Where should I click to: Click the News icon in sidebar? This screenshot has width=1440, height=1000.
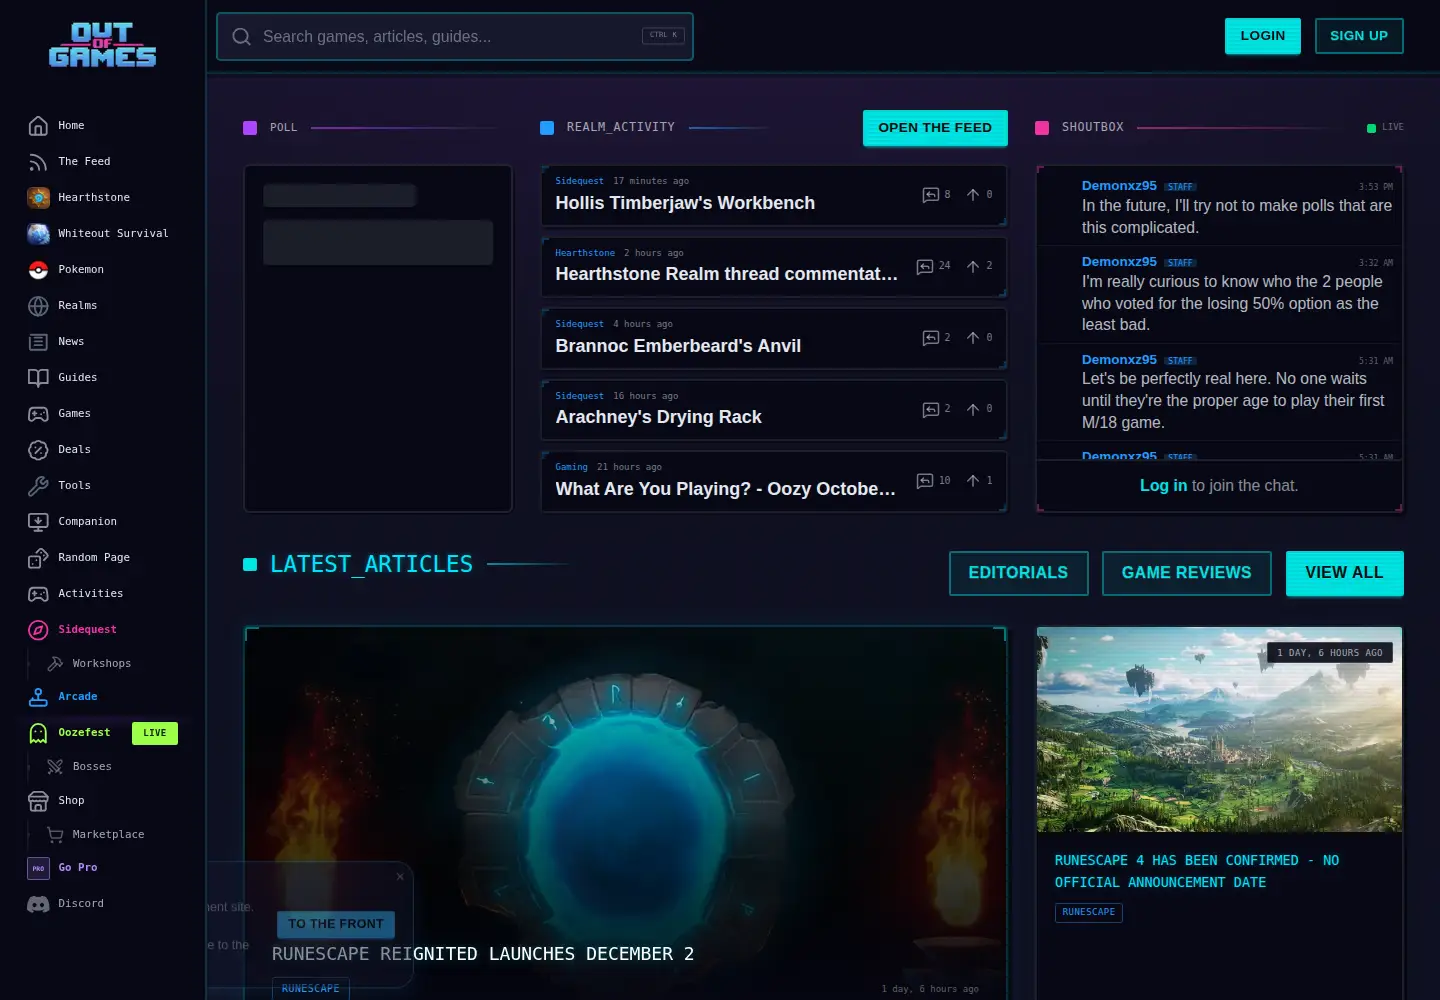38,342
